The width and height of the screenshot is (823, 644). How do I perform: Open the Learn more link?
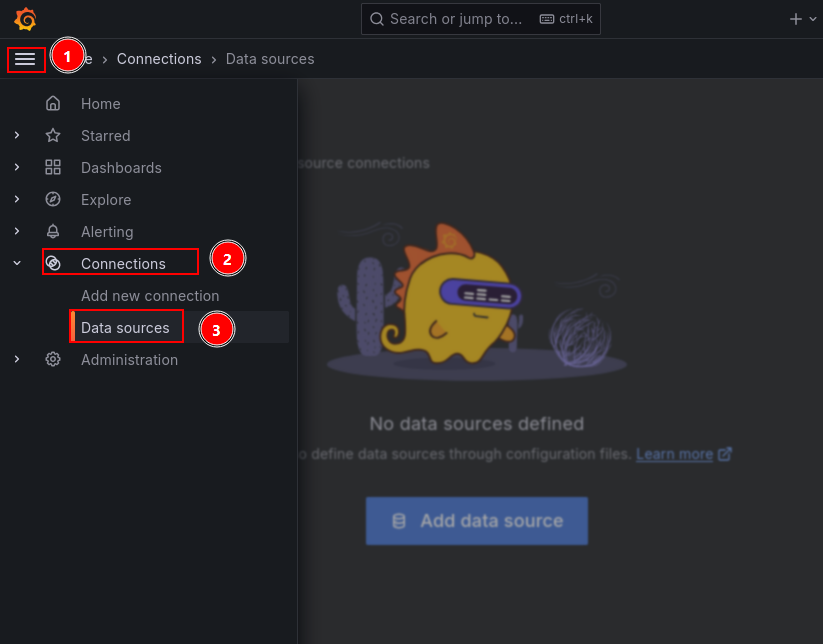pyautogui.click(x=674, y=454)
